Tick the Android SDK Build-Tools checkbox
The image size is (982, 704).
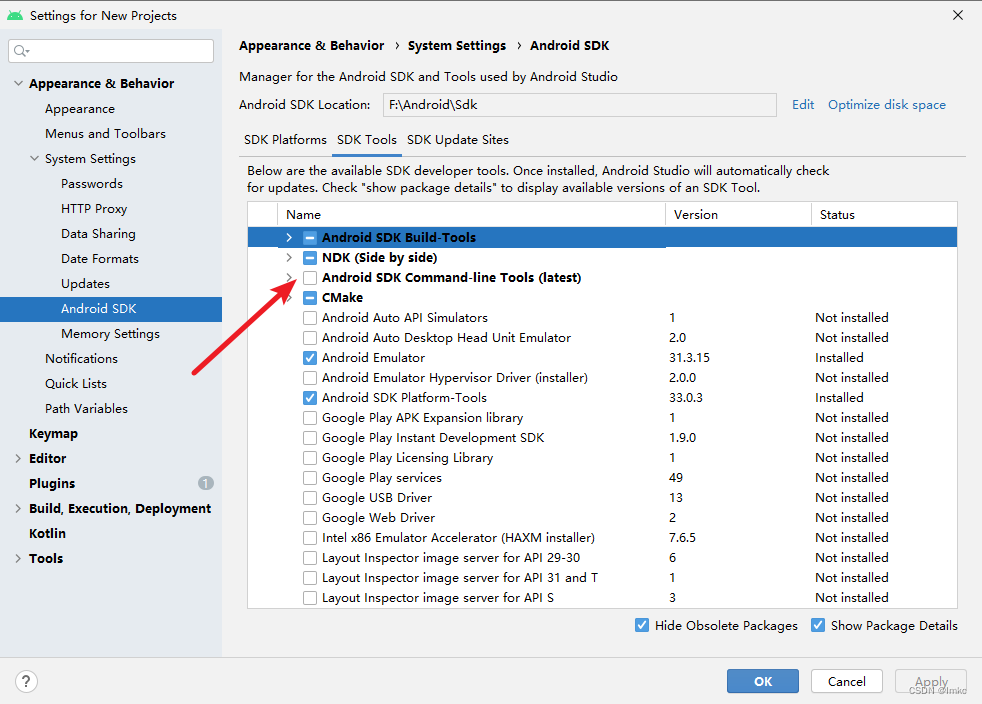309,237
